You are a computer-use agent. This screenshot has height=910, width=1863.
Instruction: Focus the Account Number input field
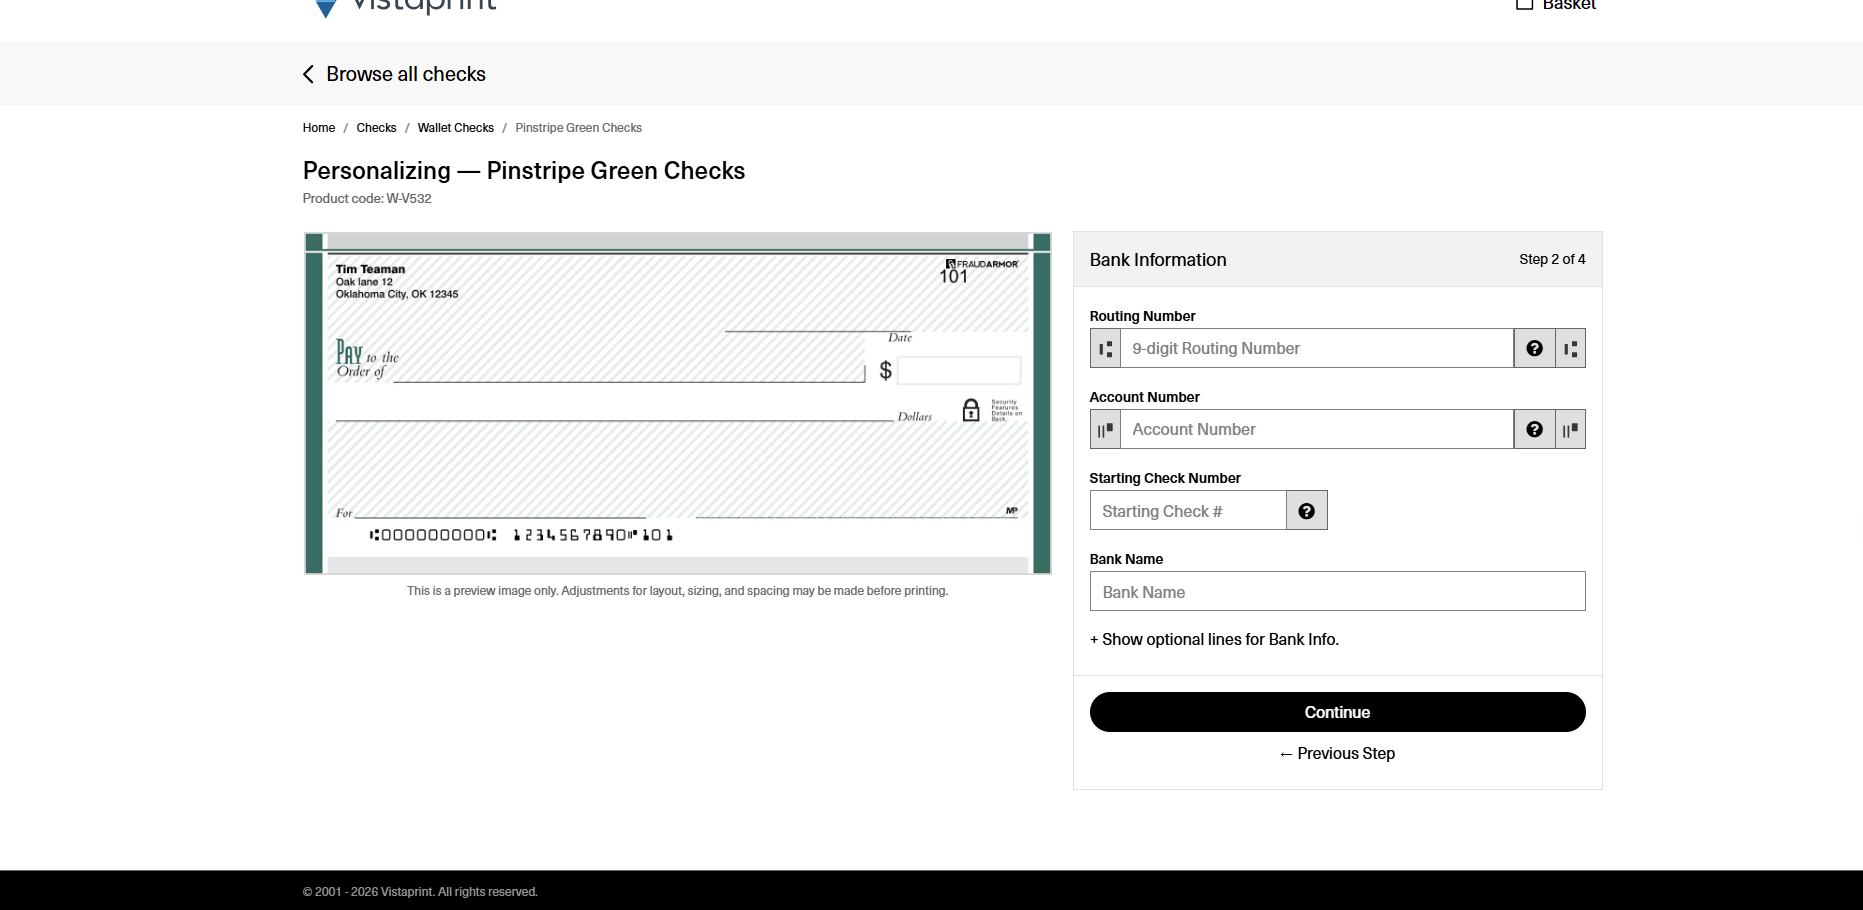[x=1316, y=429]
